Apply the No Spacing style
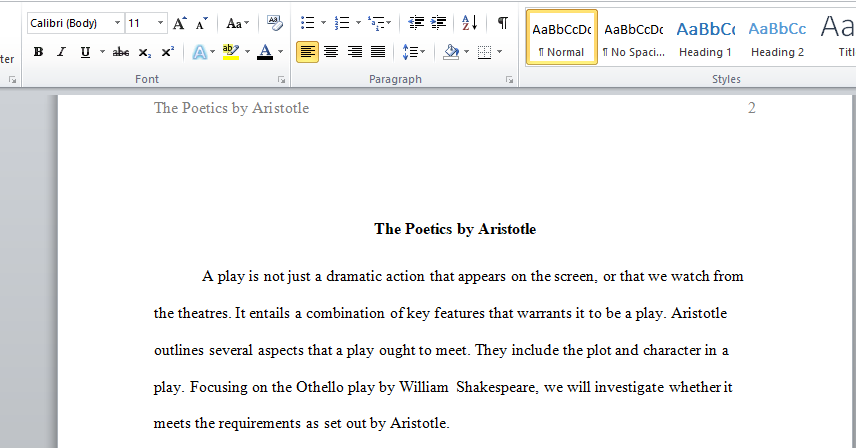The image size is (856, 448). coord(633,38)
